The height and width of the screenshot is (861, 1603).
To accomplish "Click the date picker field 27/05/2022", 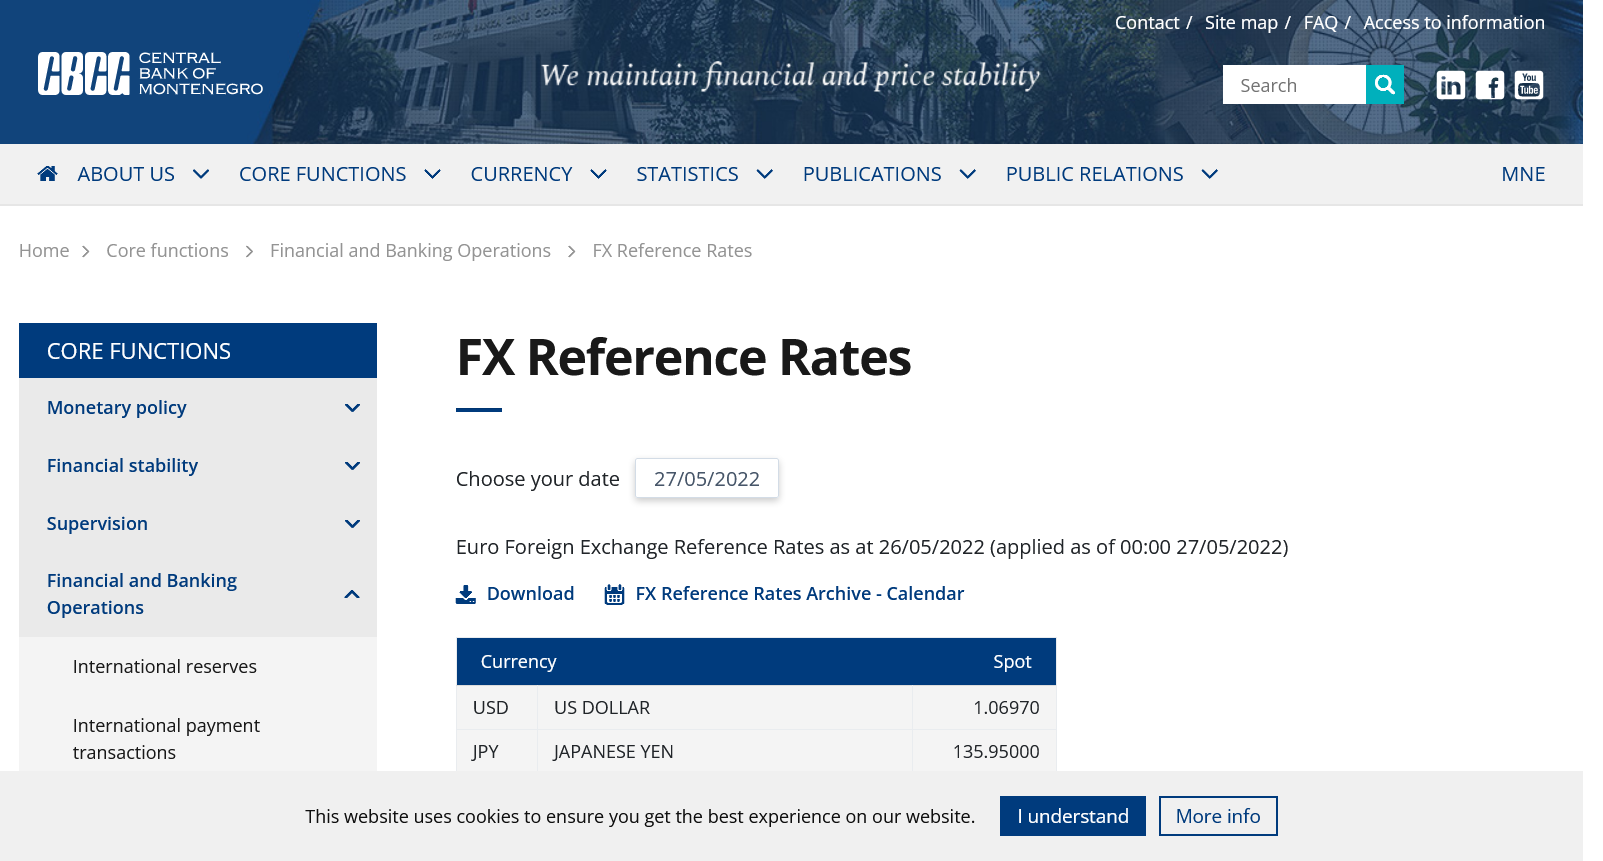I will click(x=706, y=479).
